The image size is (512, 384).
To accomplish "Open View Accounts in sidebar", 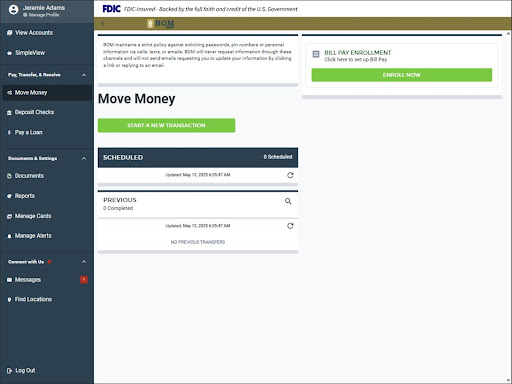I will click(x=34, y=33).
